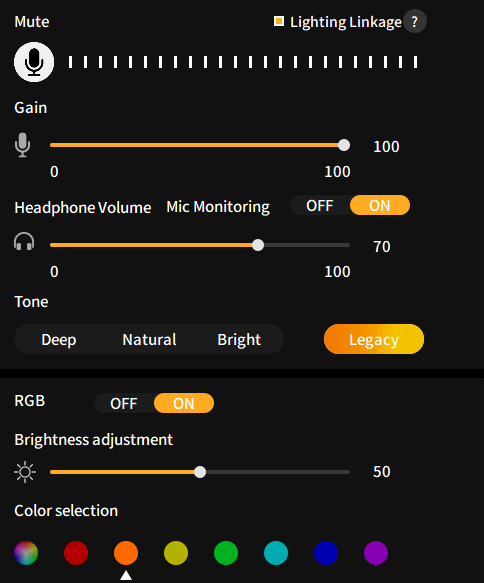Click the gain microphone icon
This screenshot has width=484, height=583.
click(x=23, y=145)
